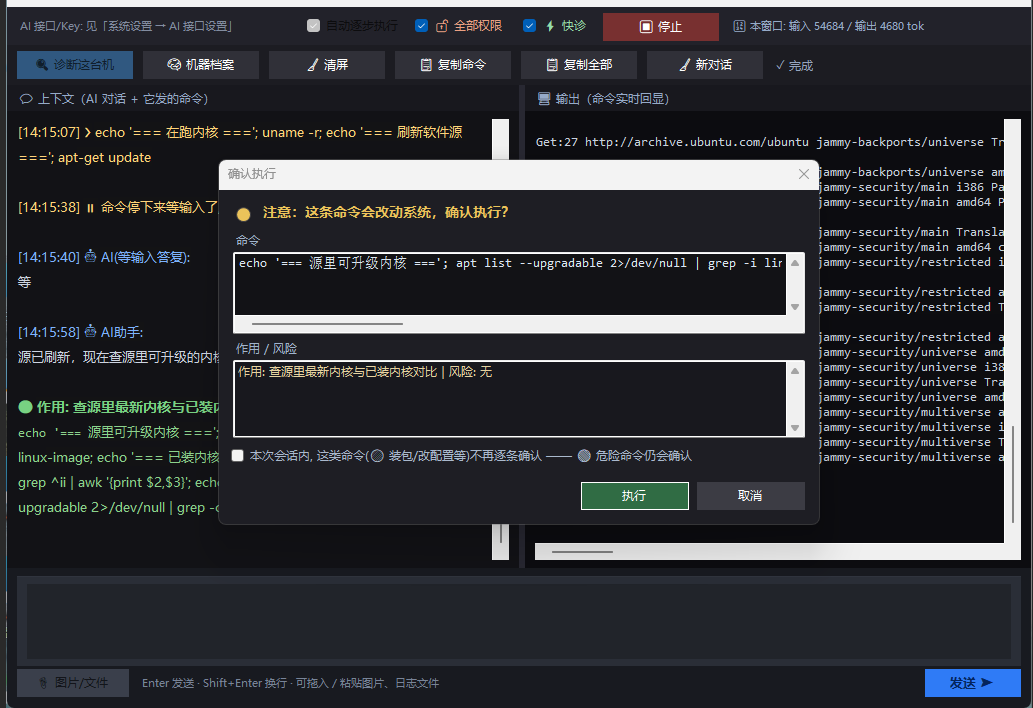This screenshot has width=1033, height=708.
Task: Click the down arrow of the 命令 box scrollbar
Action: tap(795, 307)
